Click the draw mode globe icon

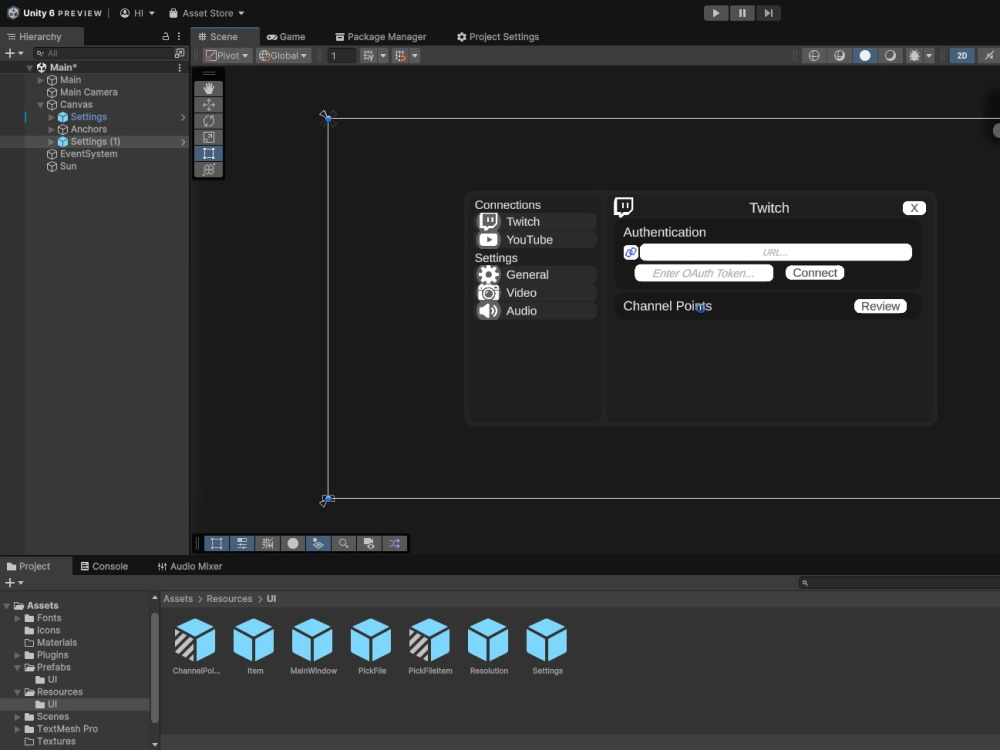pos(814,56)
